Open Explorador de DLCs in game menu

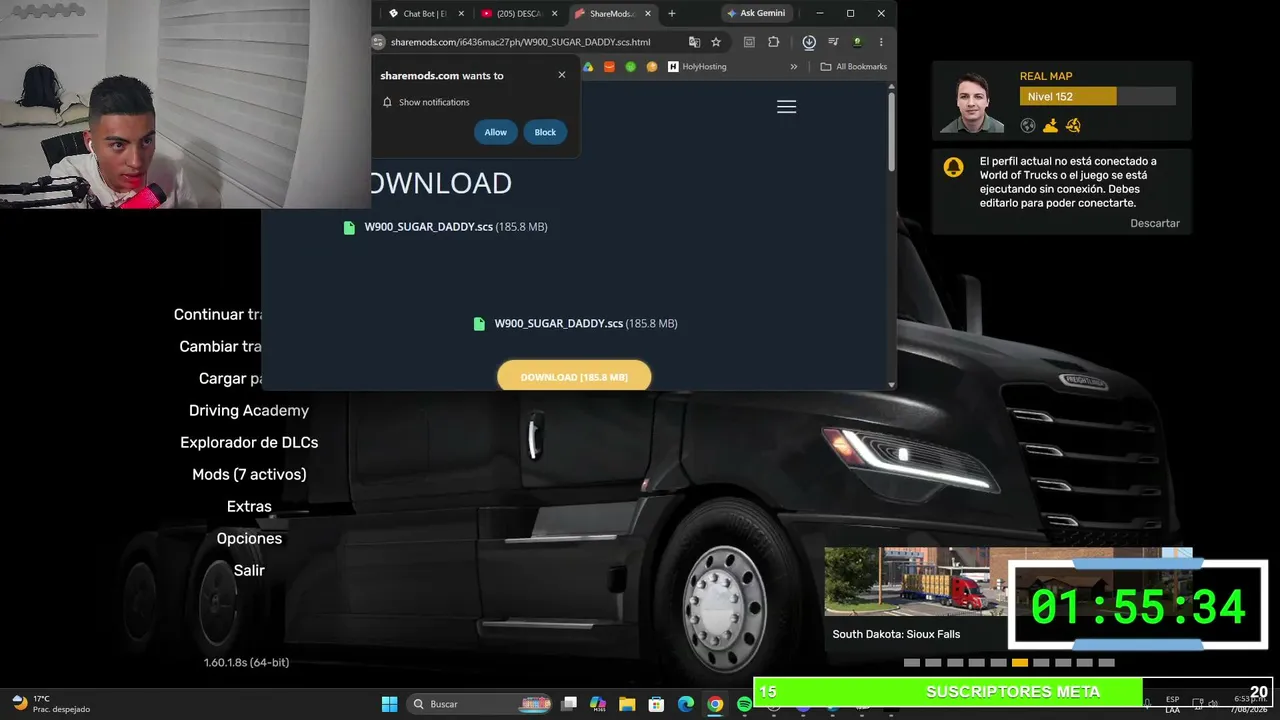(x=249, y=442)
